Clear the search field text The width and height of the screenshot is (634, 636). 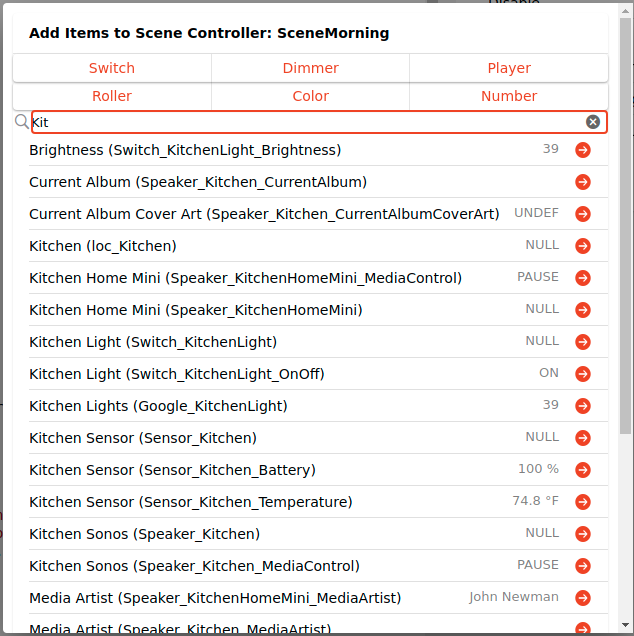click(593, 122)
